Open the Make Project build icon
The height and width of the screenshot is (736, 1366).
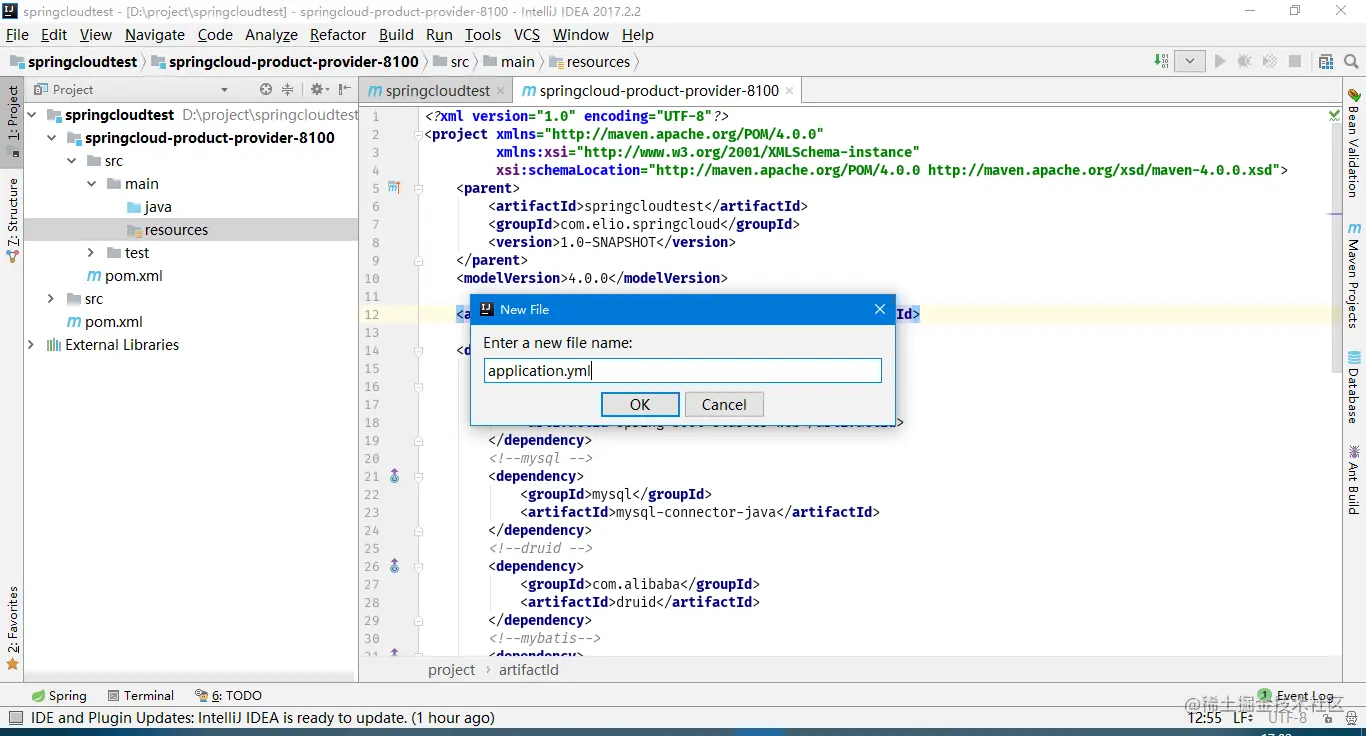coord(1161,61)
